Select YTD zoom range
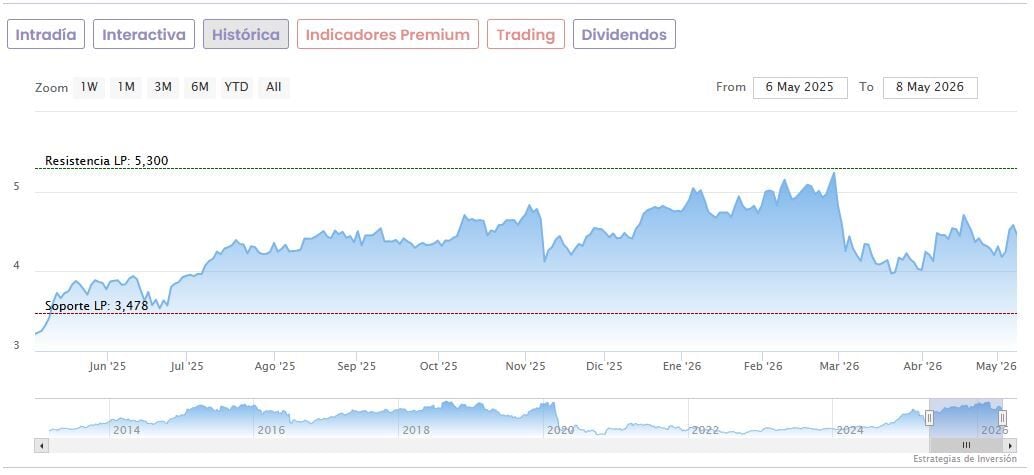Viewport: 1034px width, 475px height. pyautogui.click(x=236, y=87)
